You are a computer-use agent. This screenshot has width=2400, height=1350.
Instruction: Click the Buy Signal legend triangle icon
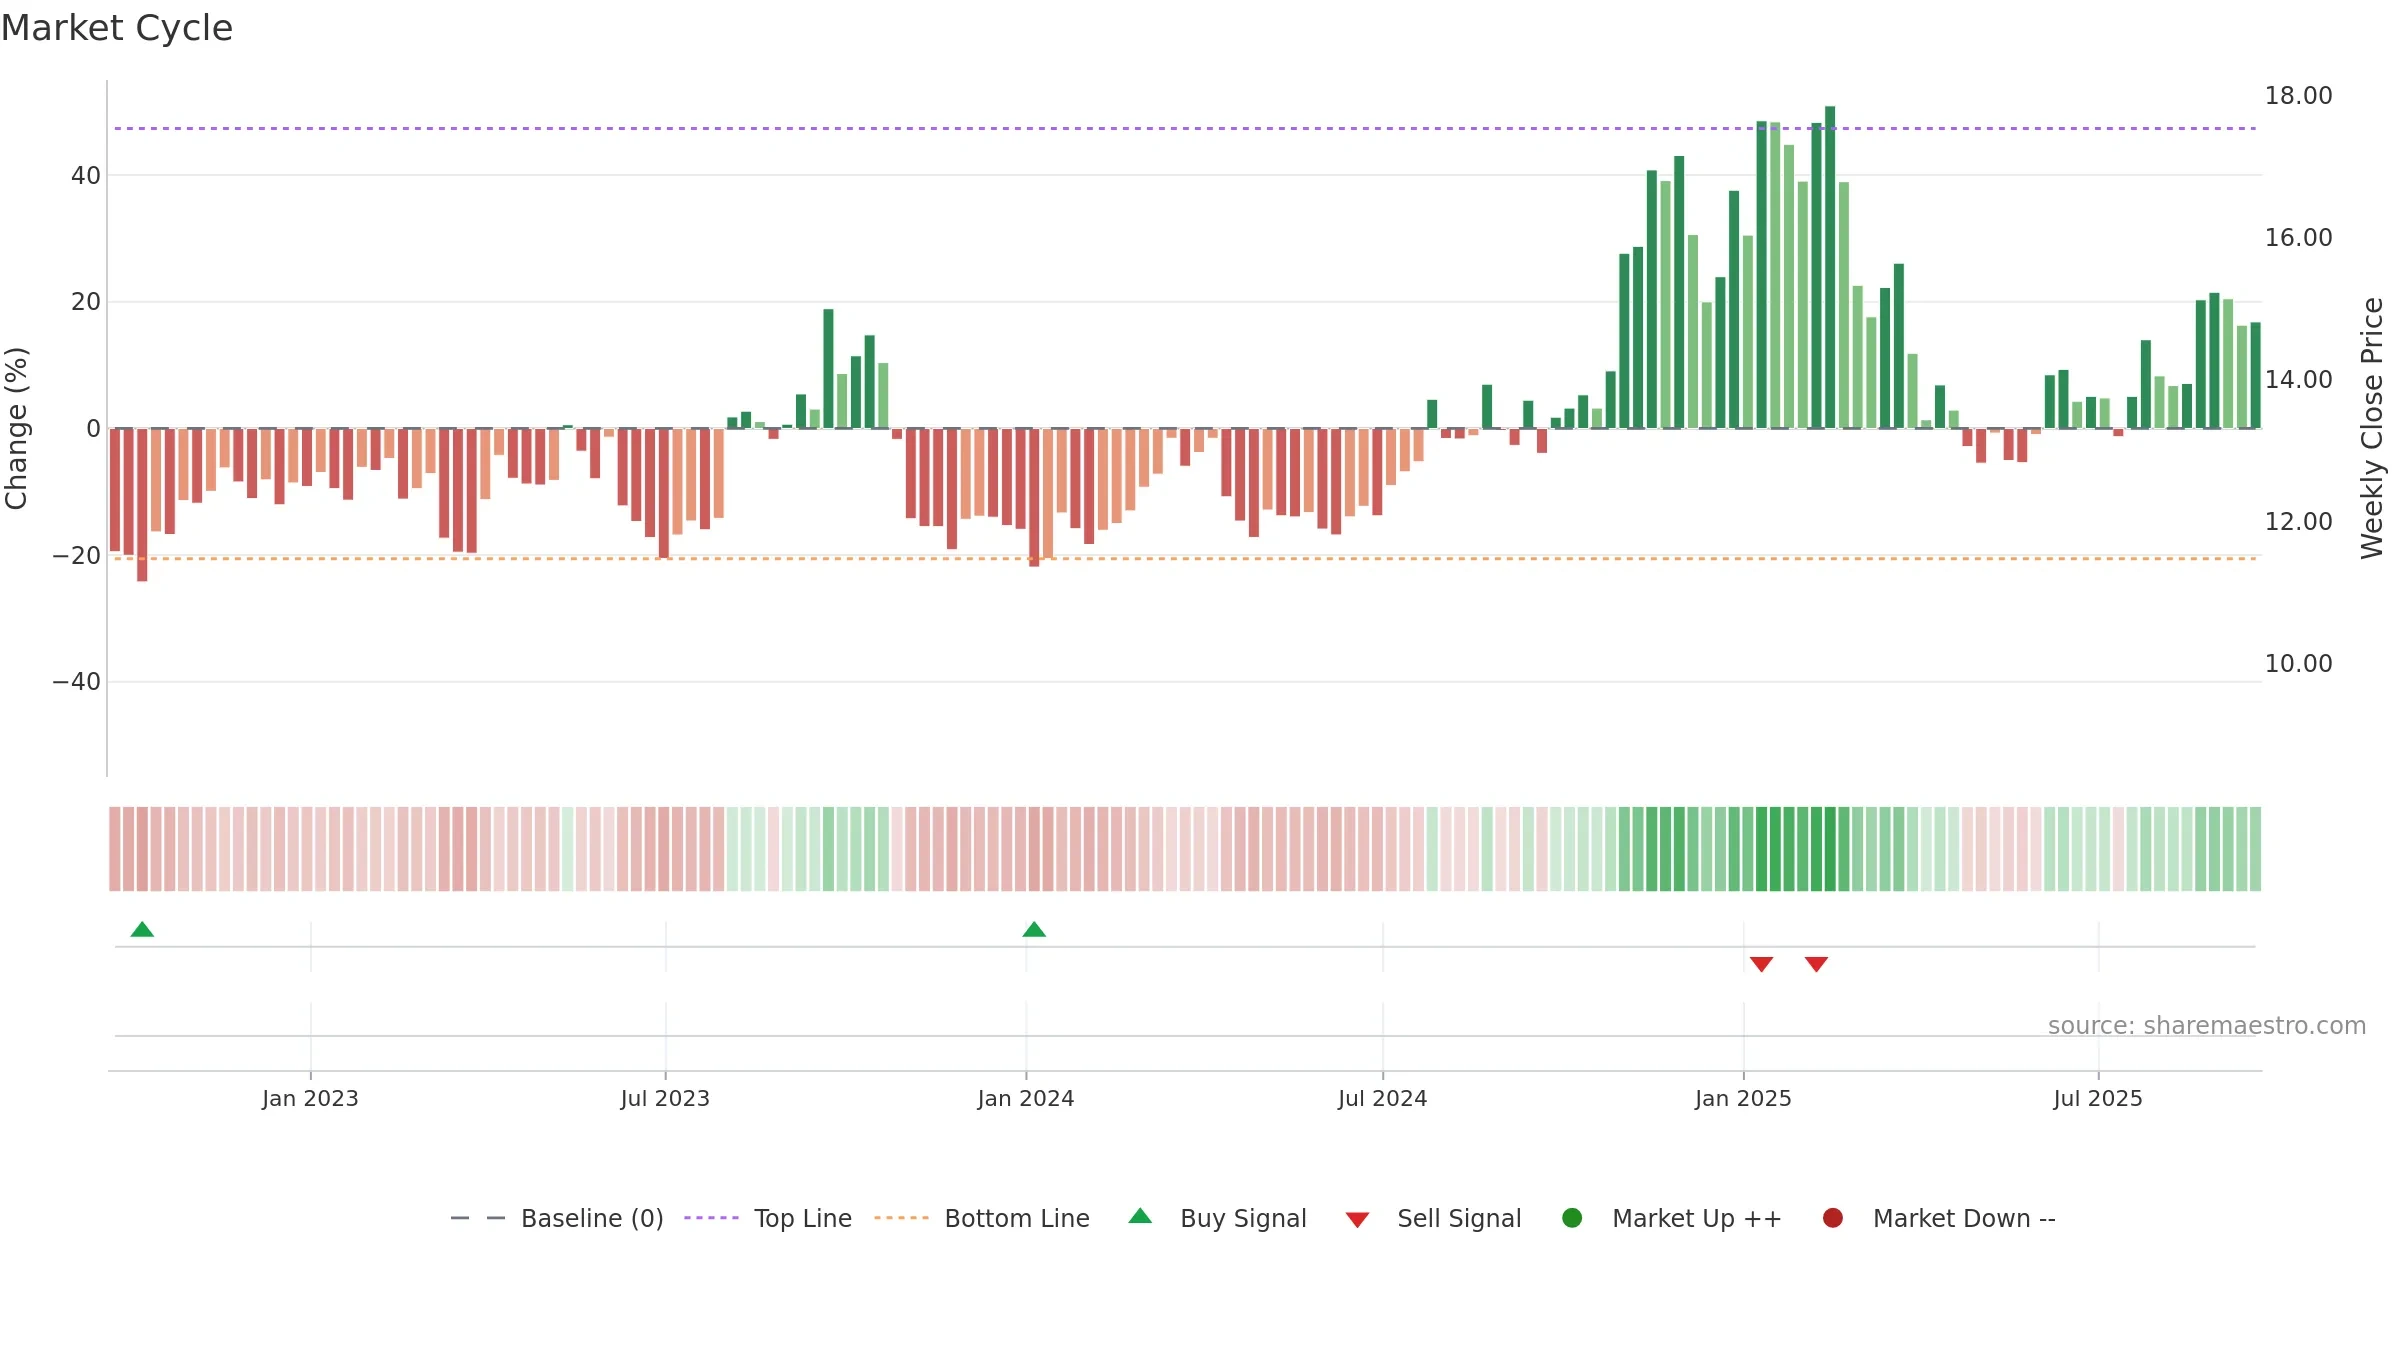(1140, 1216)
